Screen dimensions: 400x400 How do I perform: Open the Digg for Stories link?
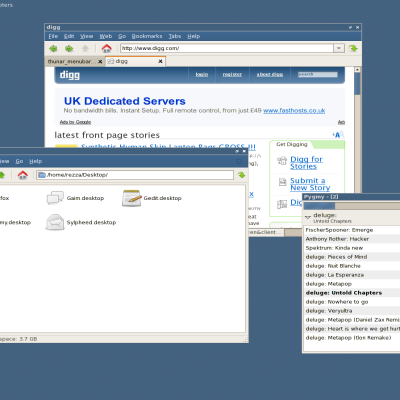[306, 163]
